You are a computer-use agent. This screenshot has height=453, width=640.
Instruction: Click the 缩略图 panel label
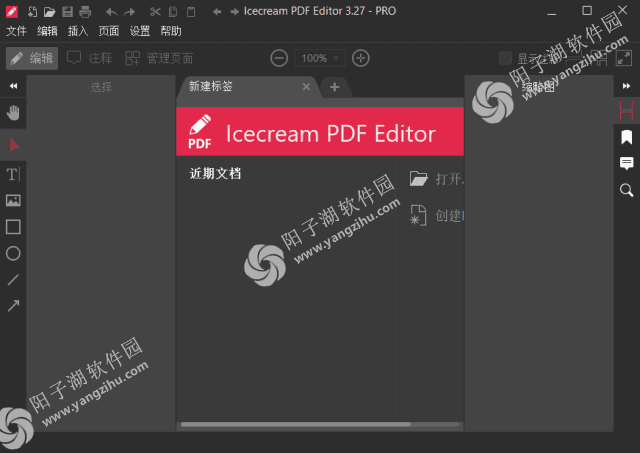(x=538, y=87)
